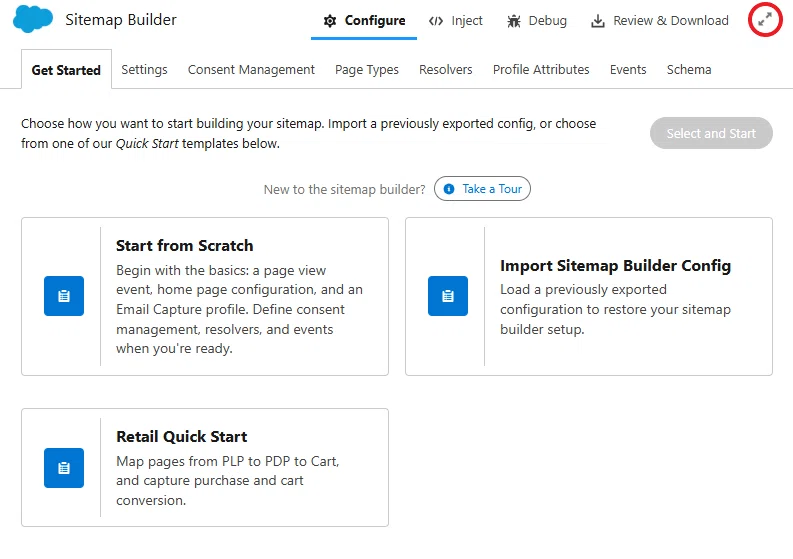This screenshot has height=559, width=793.
Task: Click the info icon in Take a Tour
Action: [449, 189]
